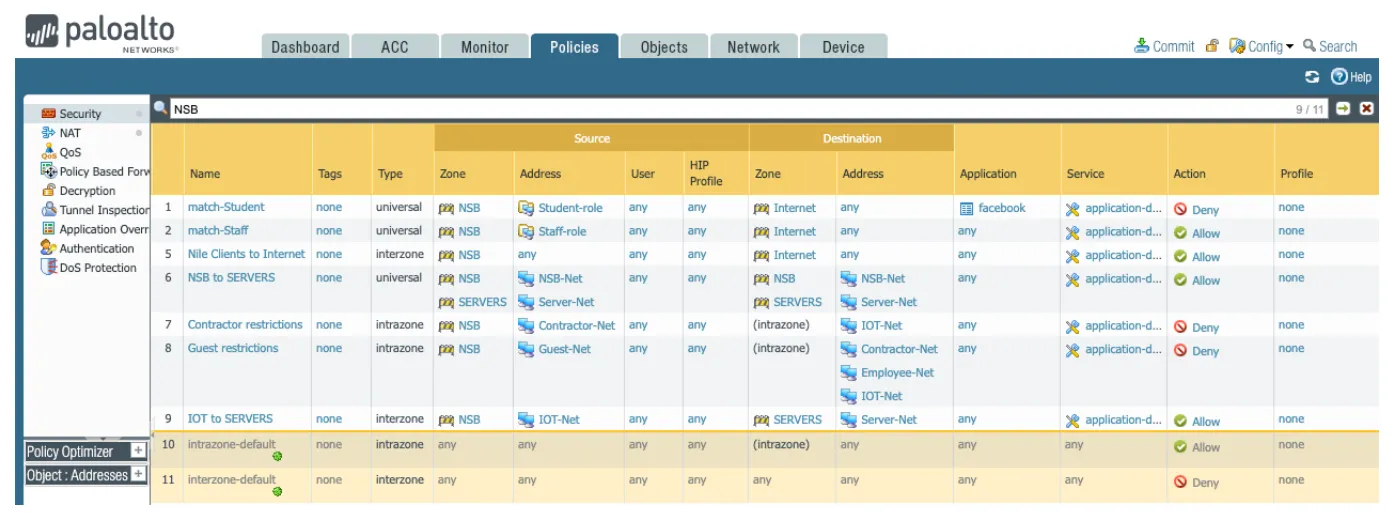Expand the Object : Addresses panel

pyautogui.click(x=139, y=475)
